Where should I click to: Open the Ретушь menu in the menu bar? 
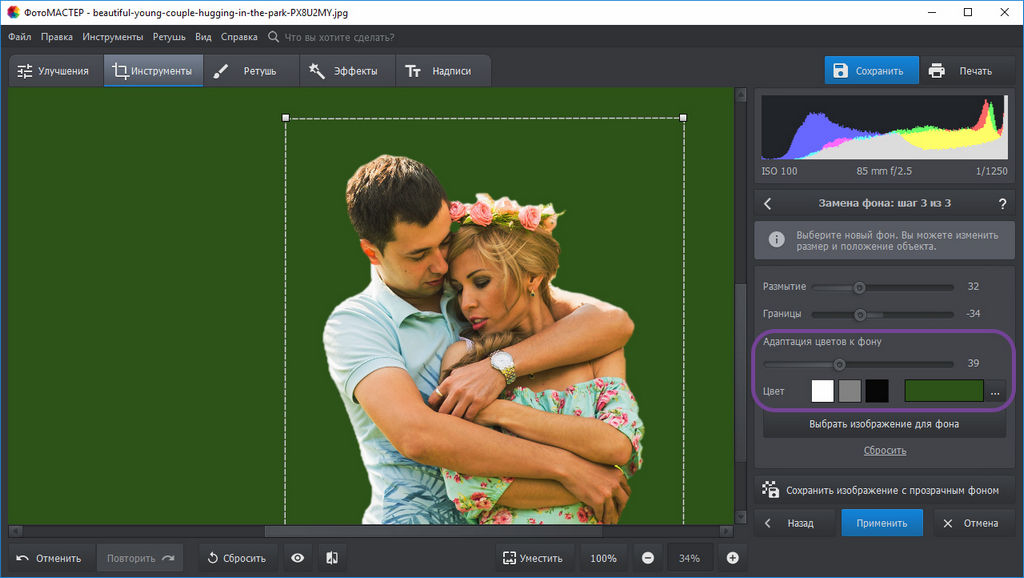pos(169,37)
